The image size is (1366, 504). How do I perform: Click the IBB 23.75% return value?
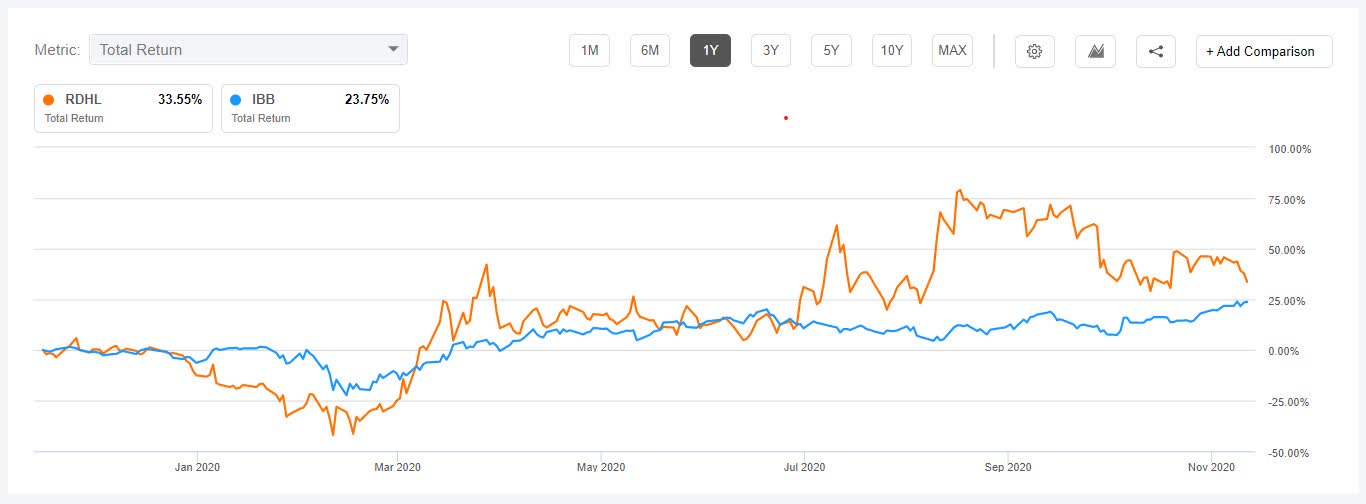(366, 100)
